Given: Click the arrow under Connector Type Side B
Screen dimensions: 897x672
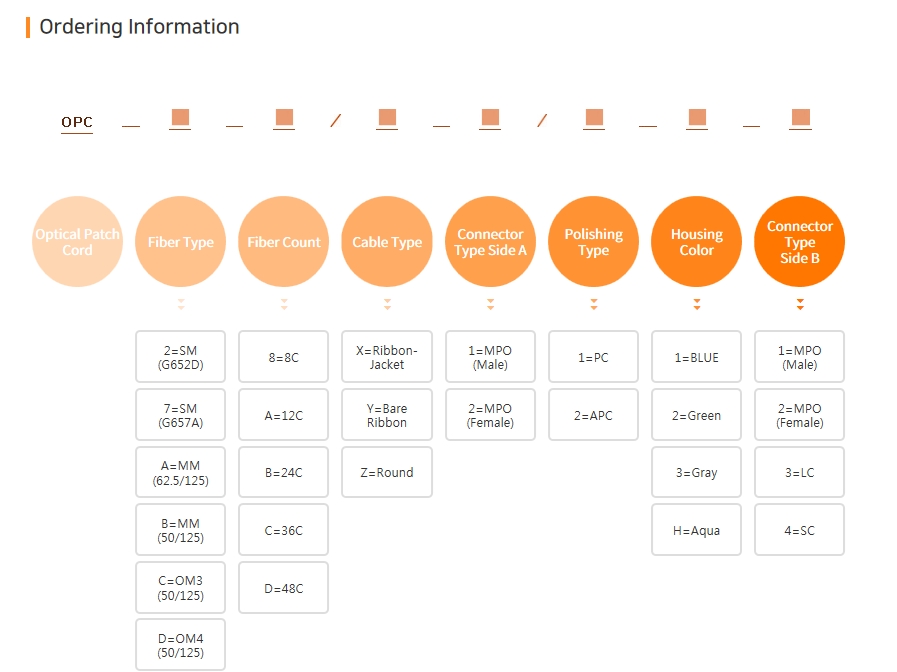Looking at the screenshot, I should (x=799, y=304).
